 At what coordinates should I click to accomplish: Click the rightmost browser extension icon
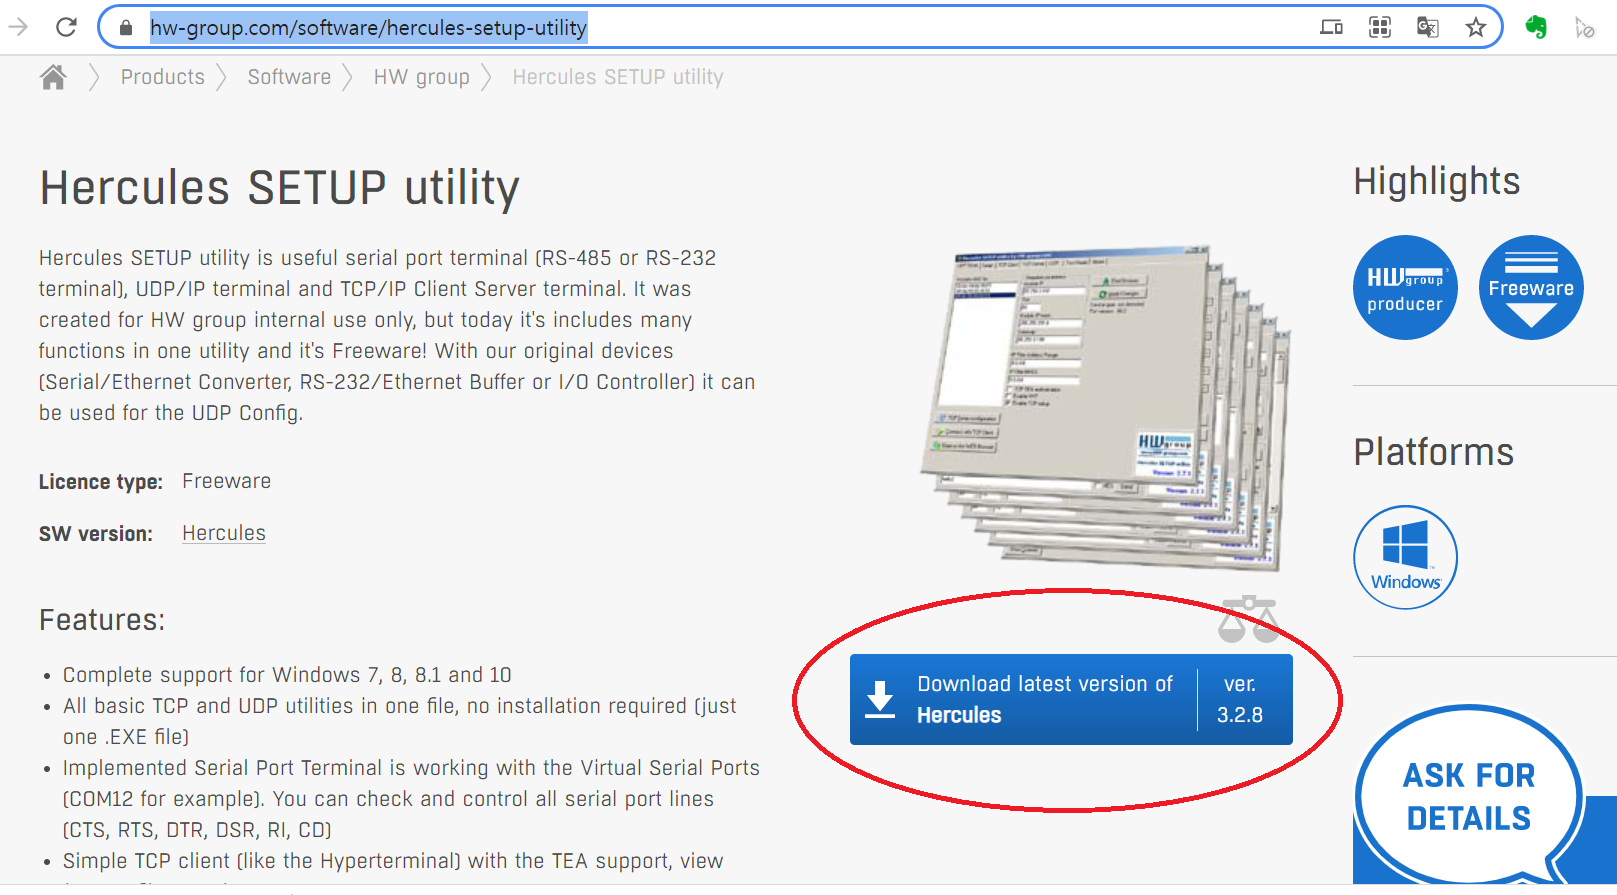click(x=1584, y=27)
